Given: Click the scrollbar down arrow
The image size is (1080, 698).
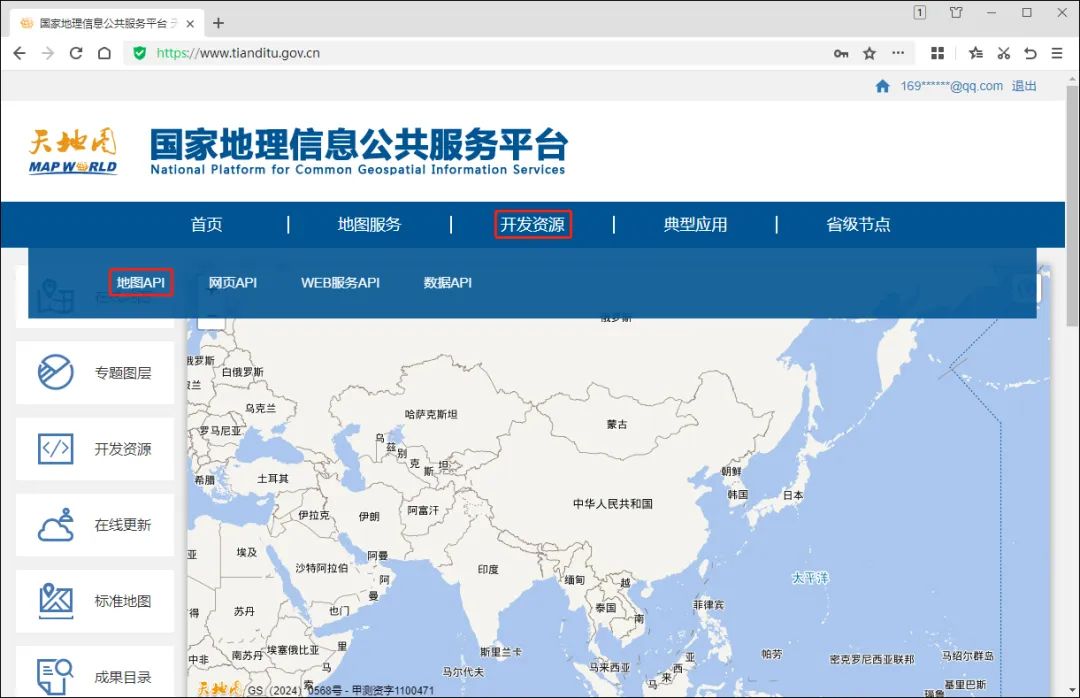Looking at the screenshot, I should [1072, 690].
